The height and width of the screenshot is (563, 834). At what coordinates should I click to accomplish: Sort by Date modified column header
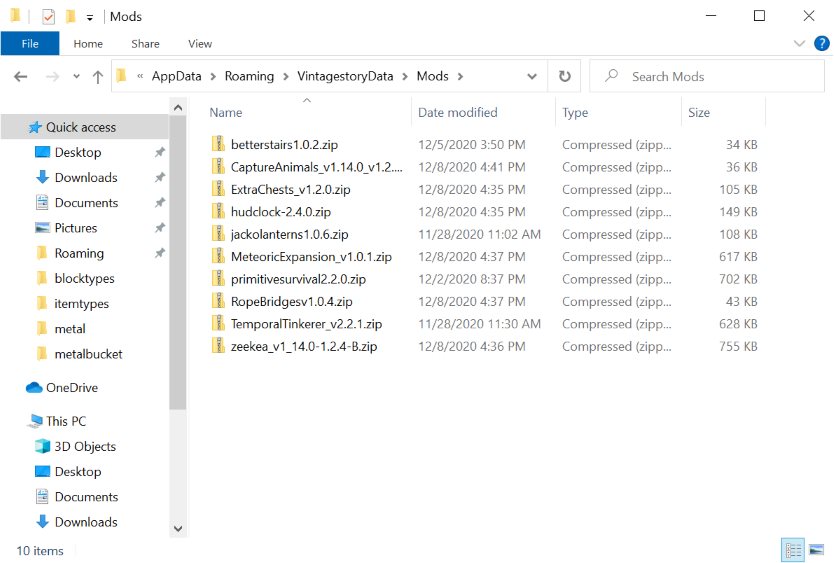[457, 113]
